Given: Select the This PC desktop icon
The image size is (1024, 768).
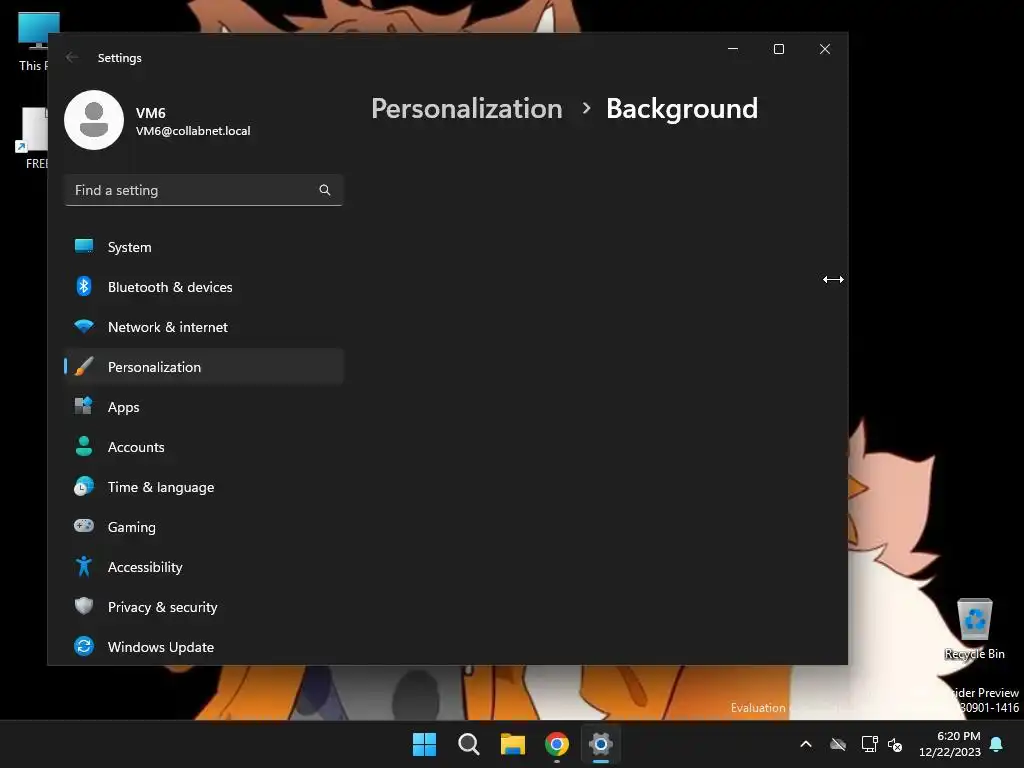Looking at the screenshot, I should pos(33,42).
